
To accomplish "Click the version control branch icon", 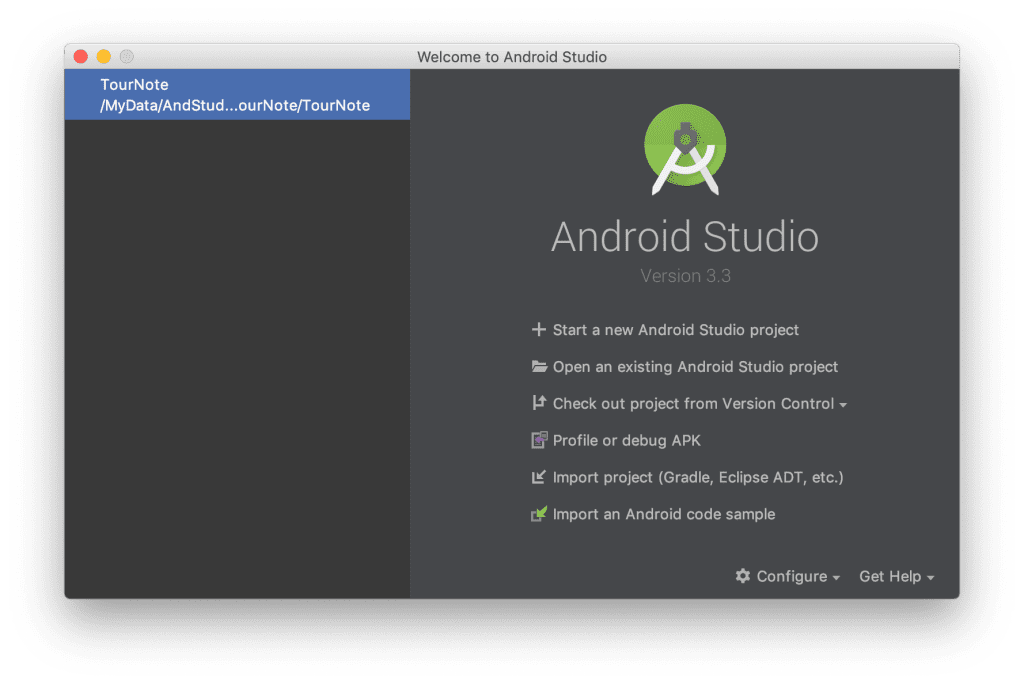I will 538,403.
